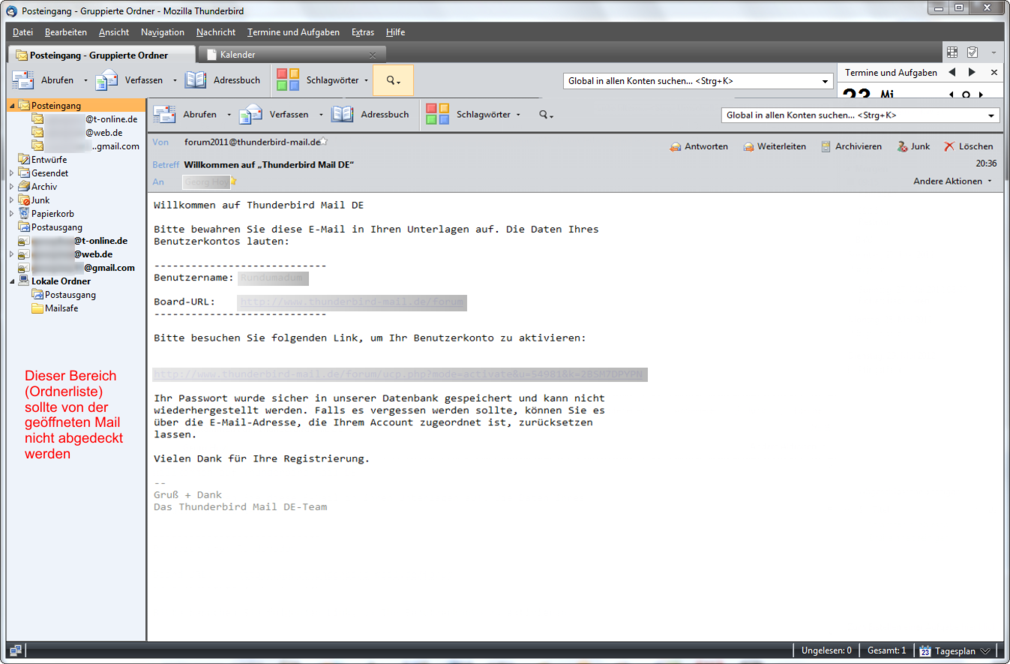Click the global search field in the main toolbar

[x=698, y=81]
